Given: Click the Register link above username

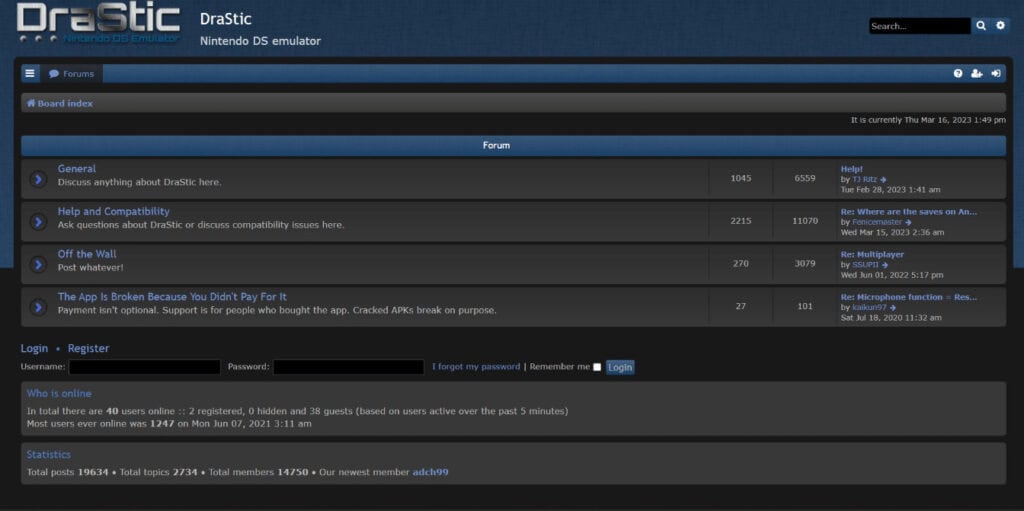Looking at the screenshot, I should coord(89,348).
